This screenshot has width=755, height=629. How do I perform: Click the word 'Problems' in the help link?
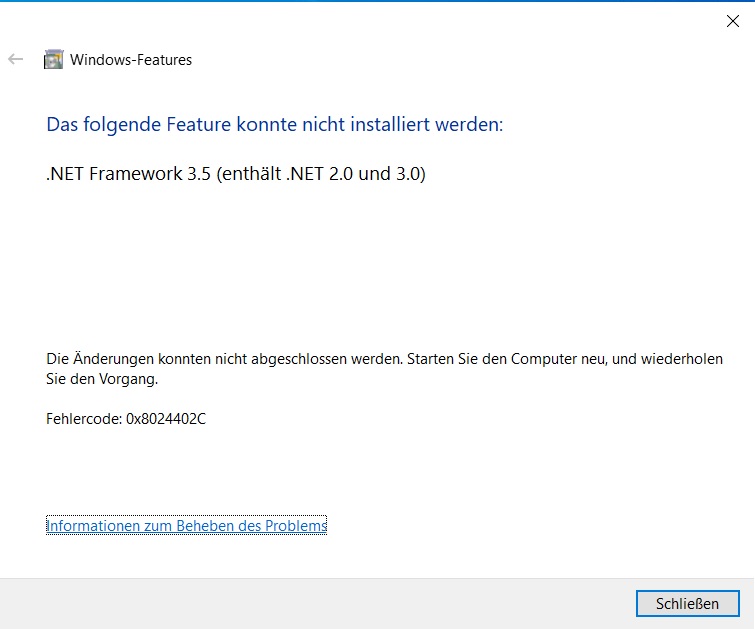tap(295, 525)
